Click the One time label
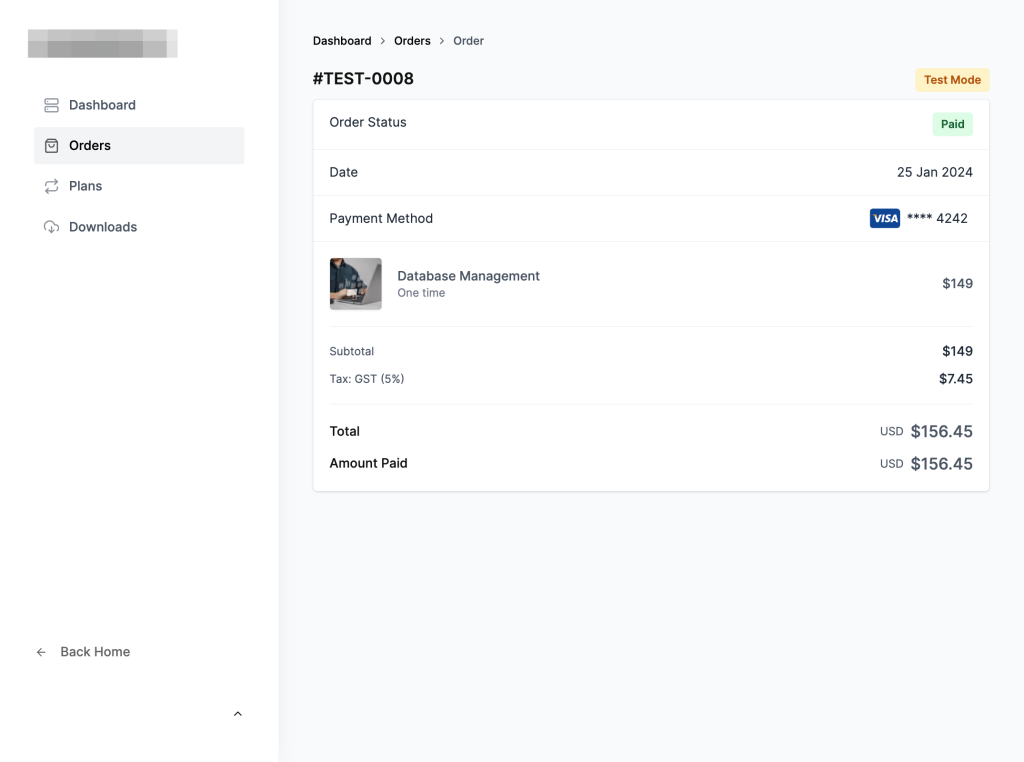This screenshot has width=1024, height=762. (x=421, y=293)
